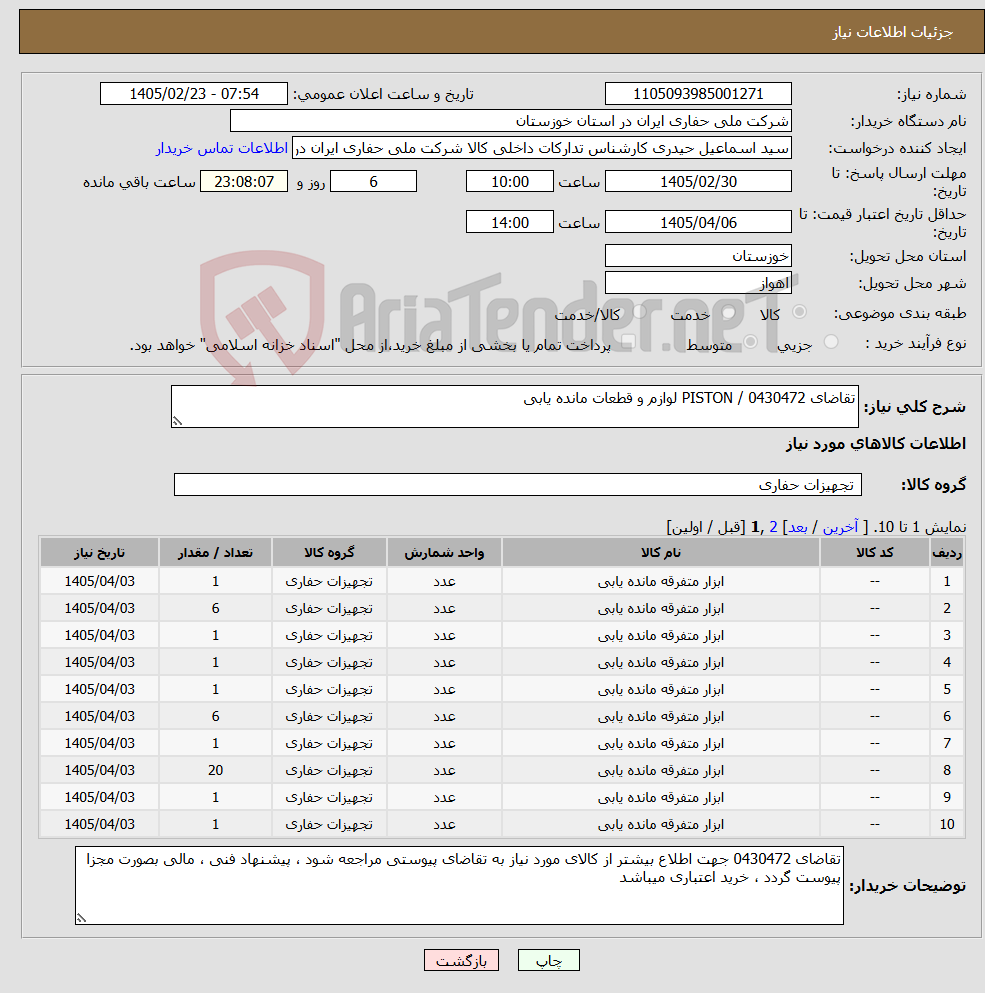Click unit عدد in row 7
This screenshot has width=985, height=993.
[x=444, y=743]
